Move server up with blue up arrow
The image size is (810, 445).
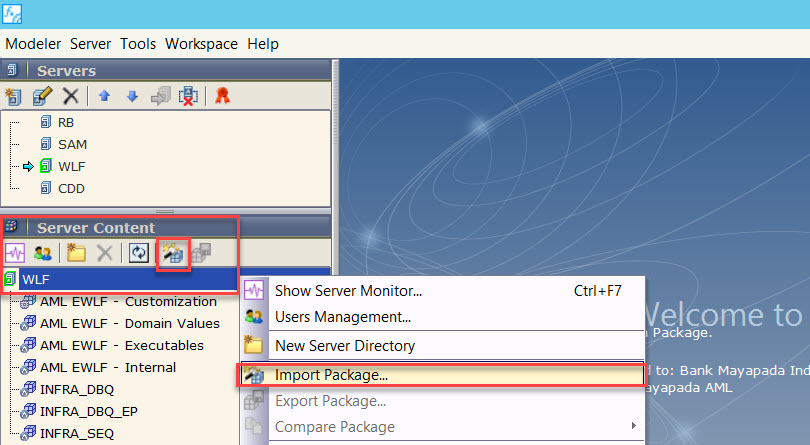104,96
